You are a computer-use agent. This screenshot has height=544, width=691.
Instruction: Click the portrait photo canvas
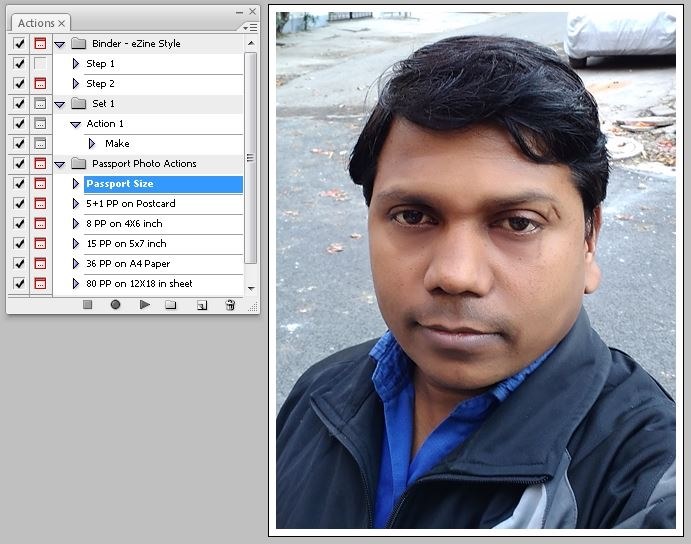[476, 270]
